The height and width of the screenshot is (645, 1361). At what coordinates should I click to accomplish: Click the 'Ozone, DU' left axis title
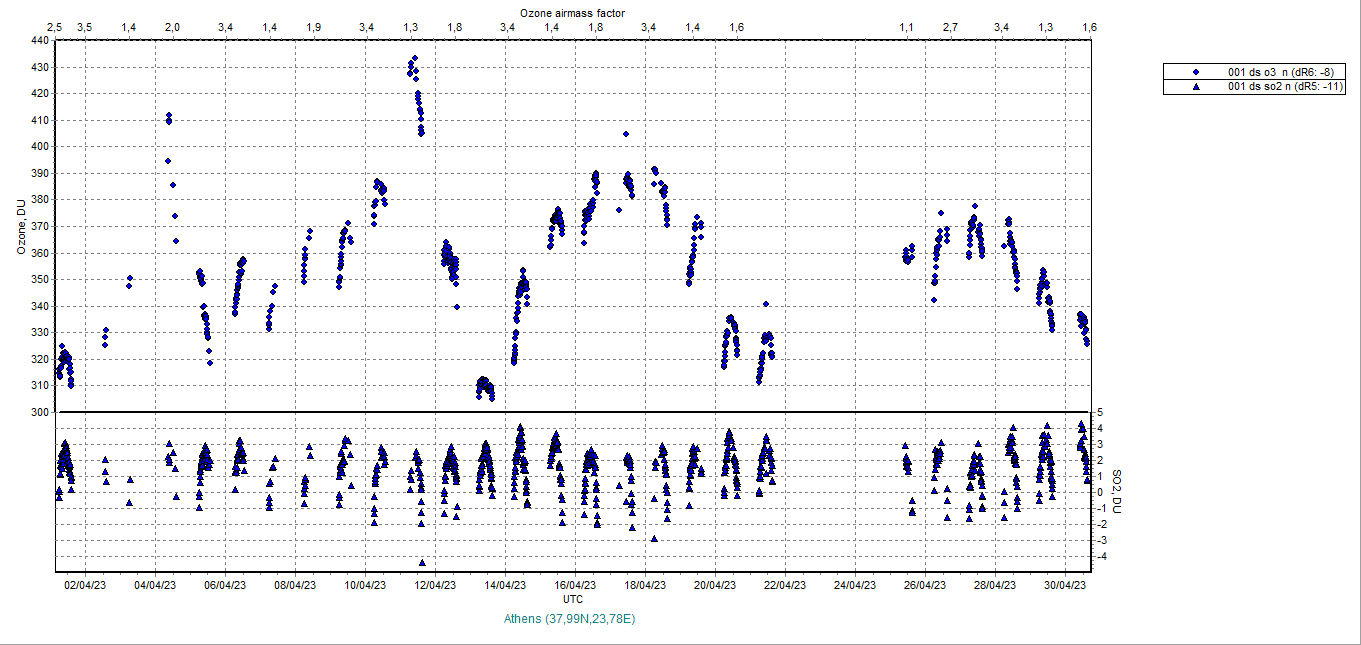21,227
